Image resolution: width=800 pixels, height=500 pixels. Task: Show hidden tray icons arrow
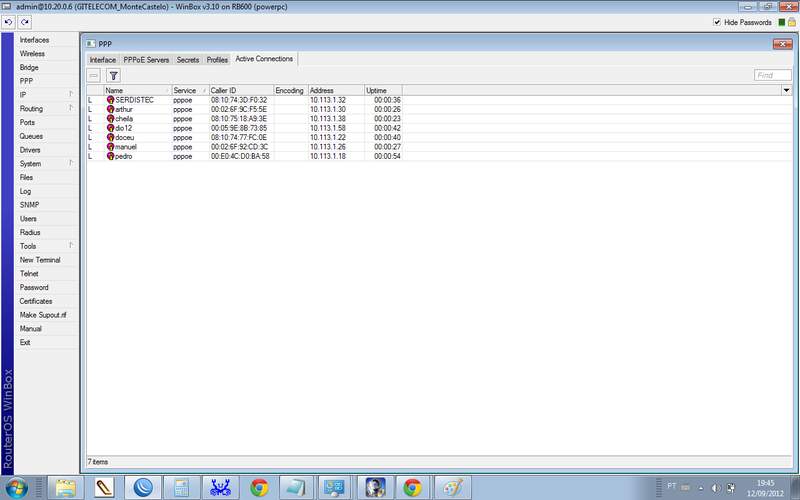pyautogui.click(x=701, y=488)
